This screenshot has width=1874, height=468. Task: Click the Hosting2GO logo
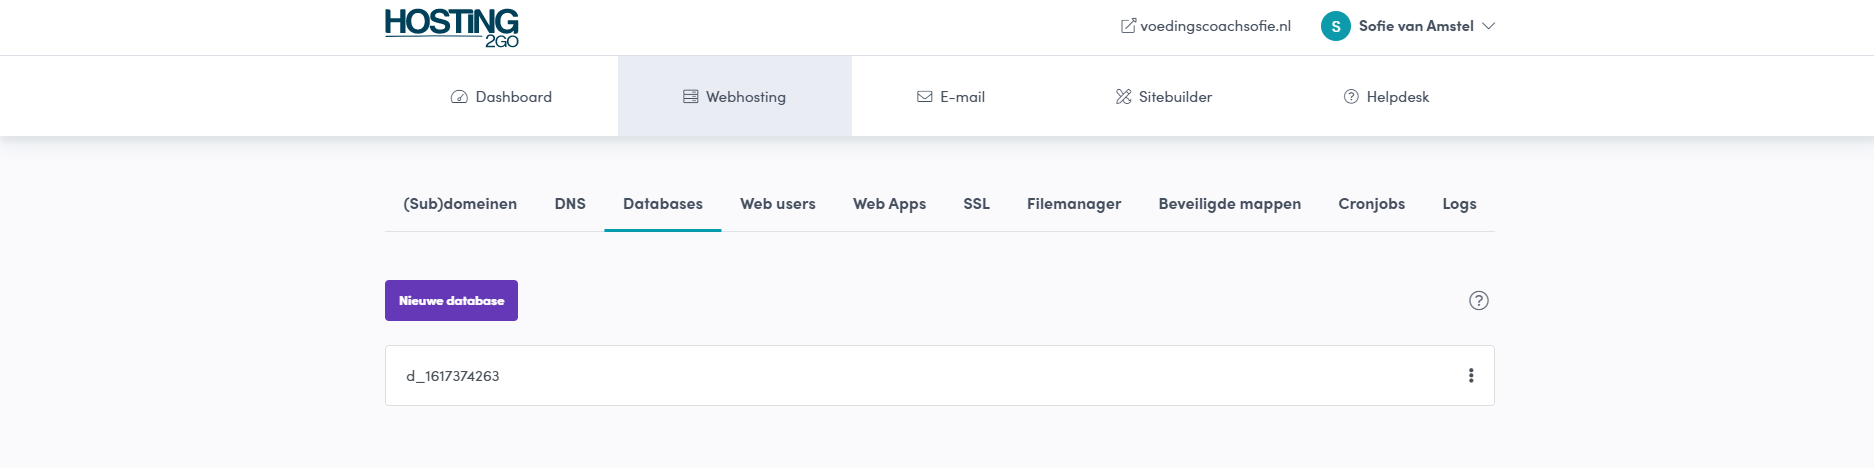451,27
